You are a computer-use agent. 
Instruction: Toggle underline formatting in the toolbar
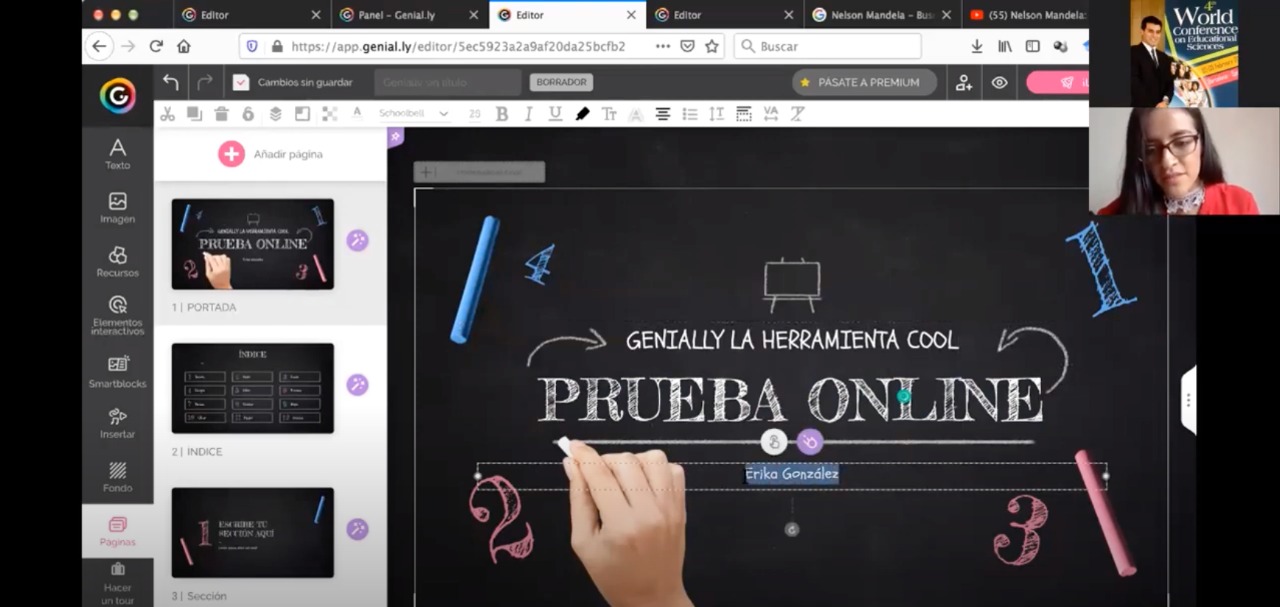click(x=554, y=113)
